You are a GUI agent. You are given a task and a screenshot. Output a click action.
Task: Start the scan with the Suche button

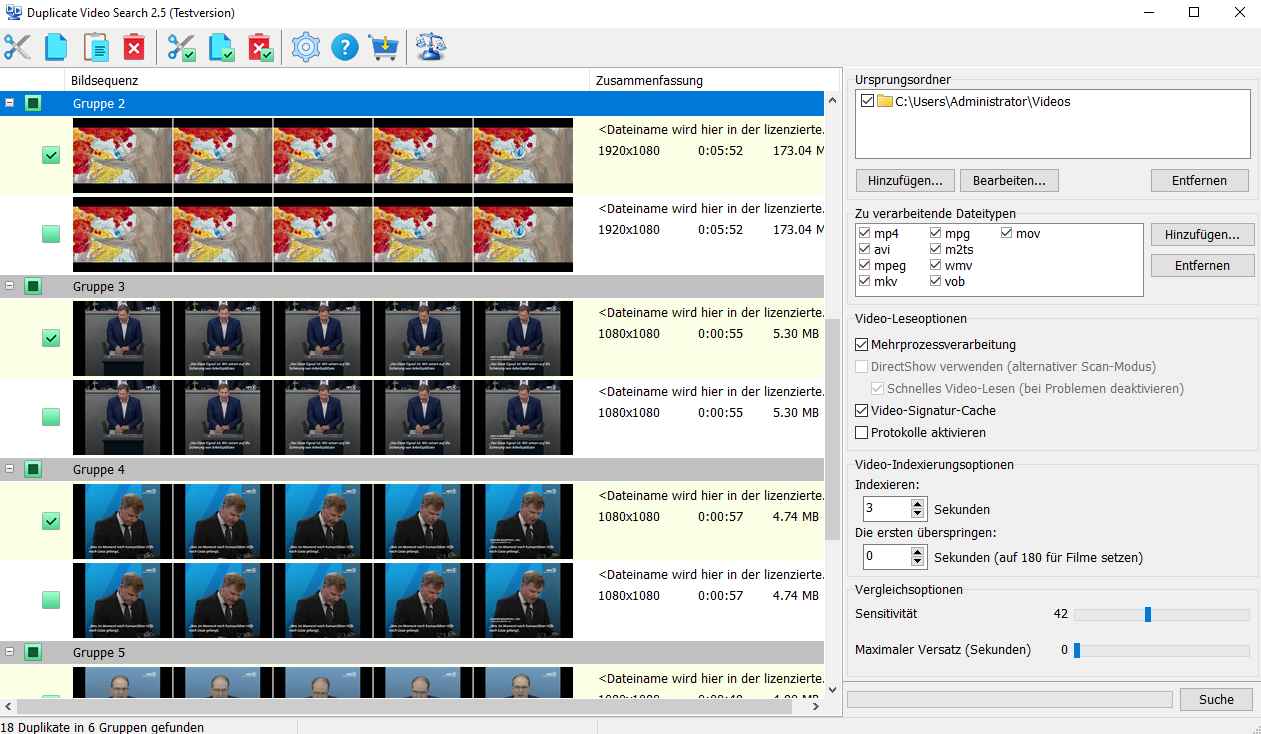coord(1216,699)
